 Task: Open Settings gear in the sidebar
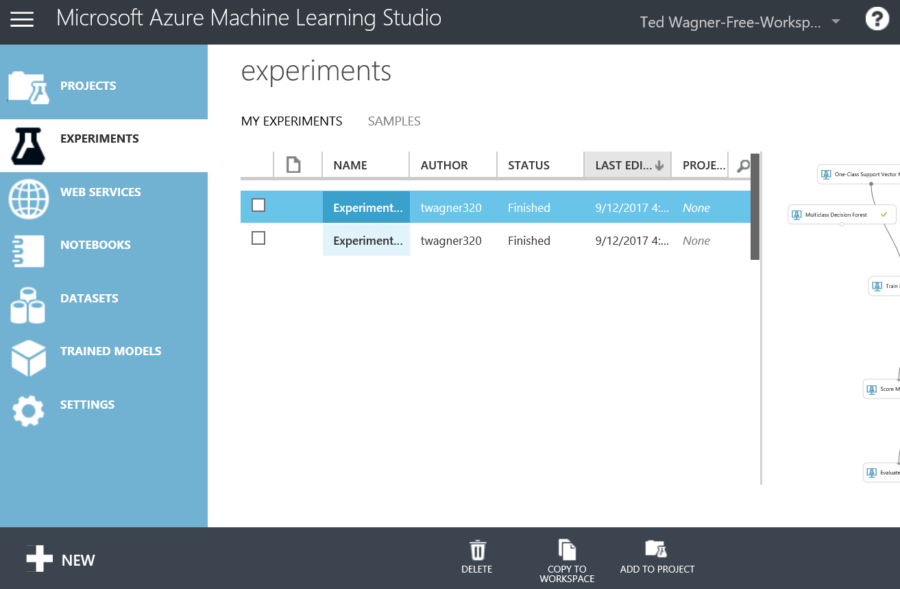point(28,410)
